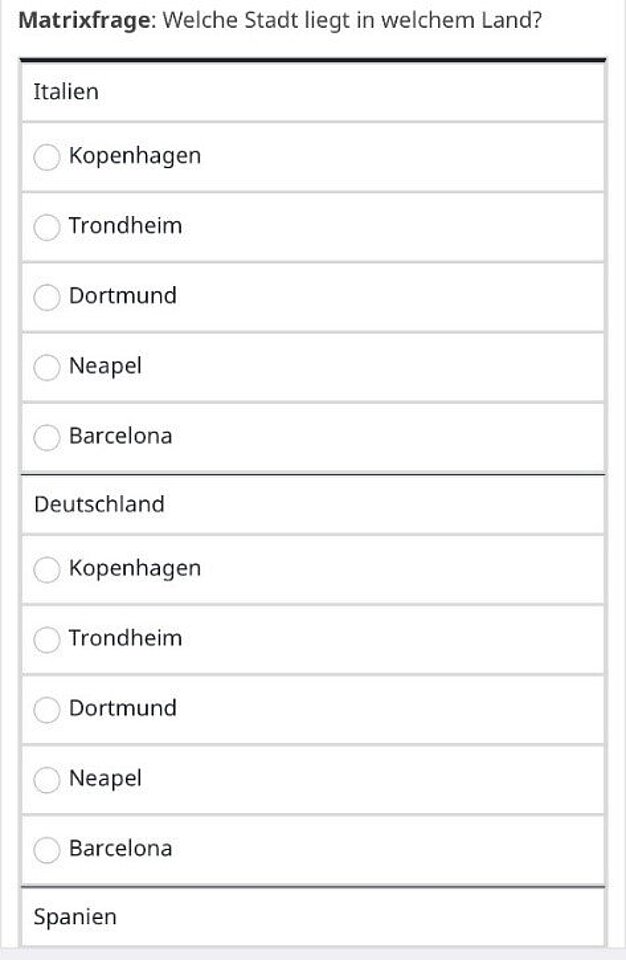This screenshot has height=960, width=626.
Task: Select Kopenhagen radio under Italien
Action: (47, 157)
